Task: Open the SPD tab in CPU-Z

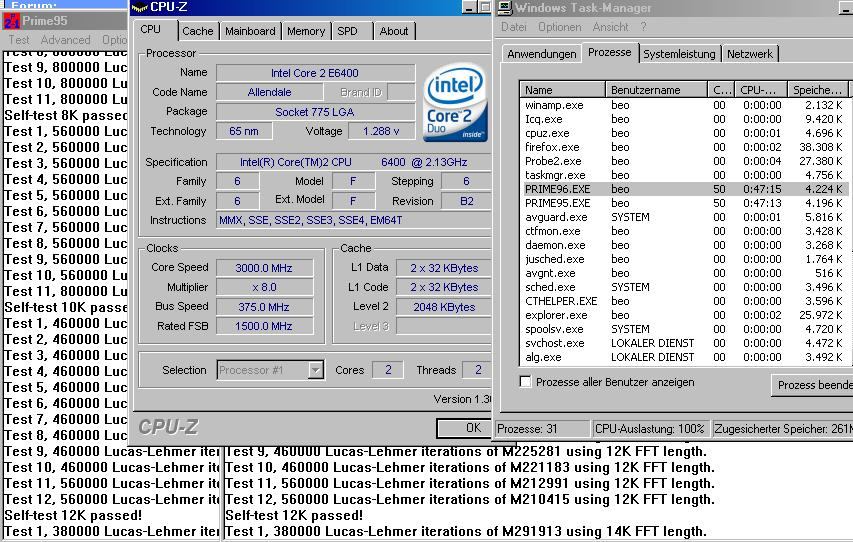Action: pyautogui.click(x=347, y=31)
